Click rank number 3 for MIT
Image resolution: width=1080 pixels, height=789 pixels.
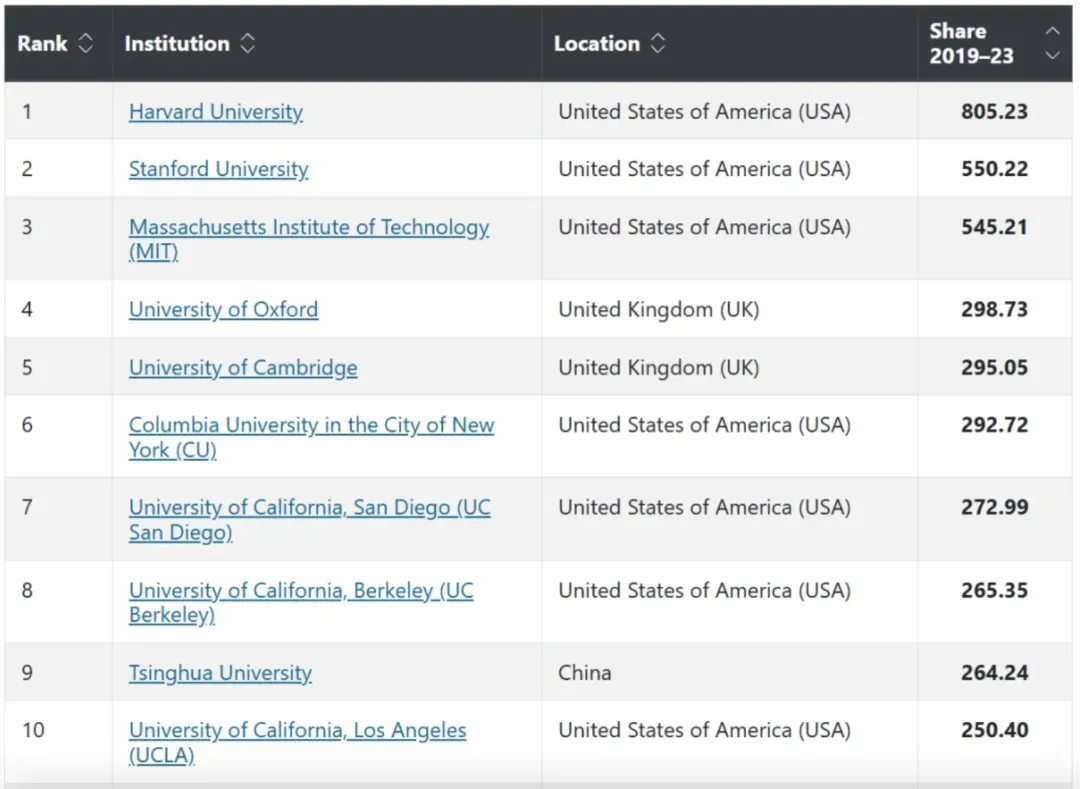pos(27,227)
